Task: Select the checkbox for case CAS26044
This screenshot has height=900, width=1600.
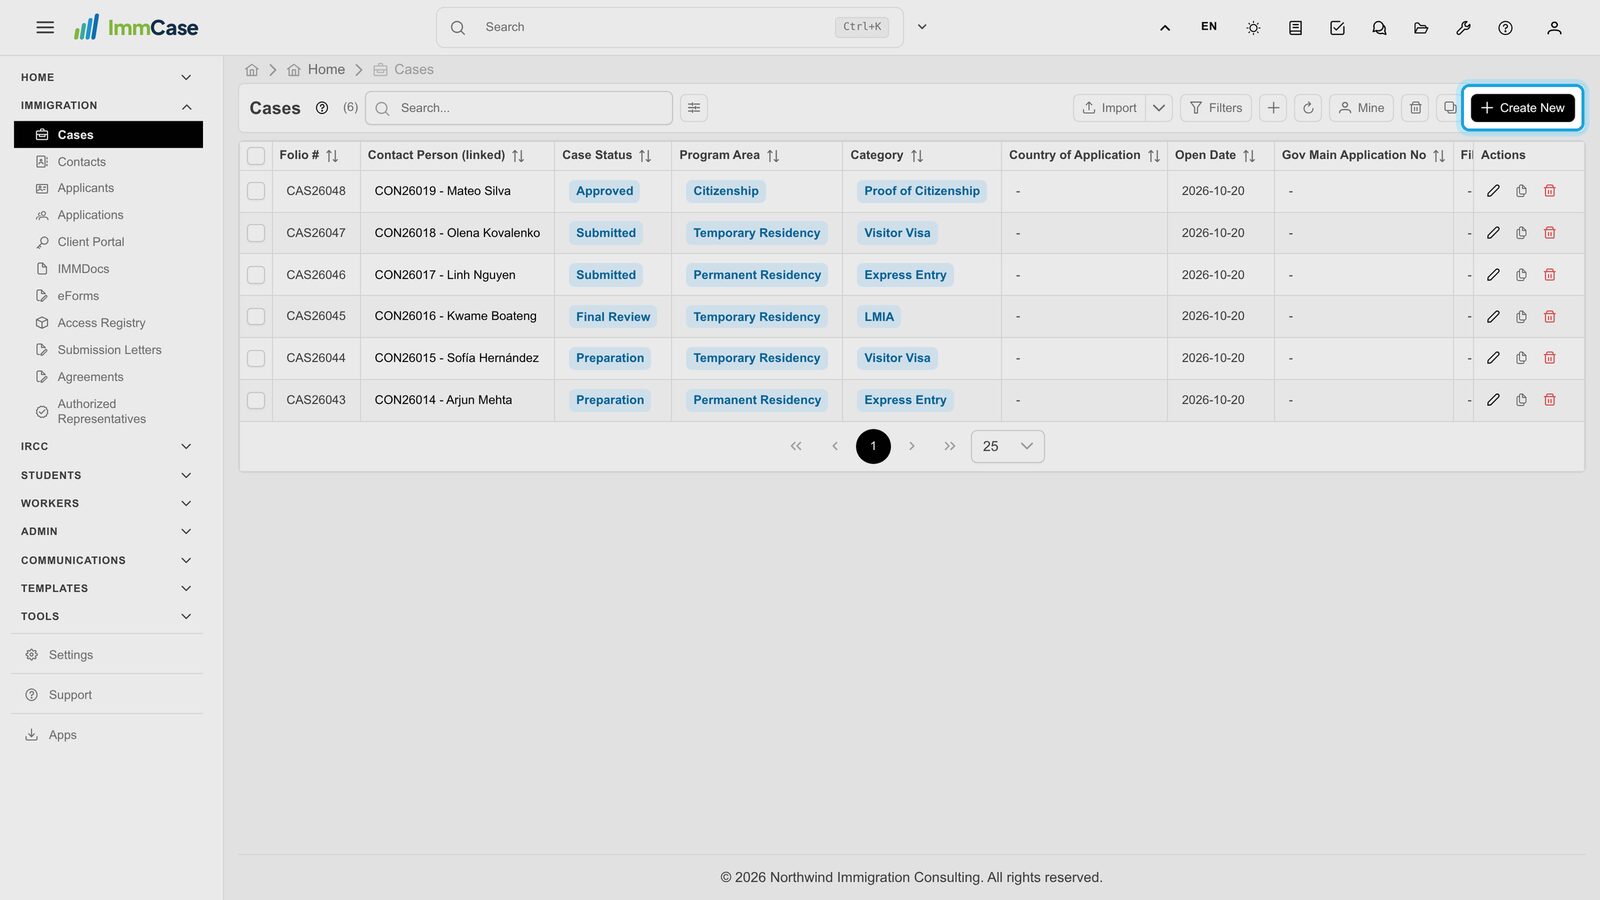Action: point(256,358)
